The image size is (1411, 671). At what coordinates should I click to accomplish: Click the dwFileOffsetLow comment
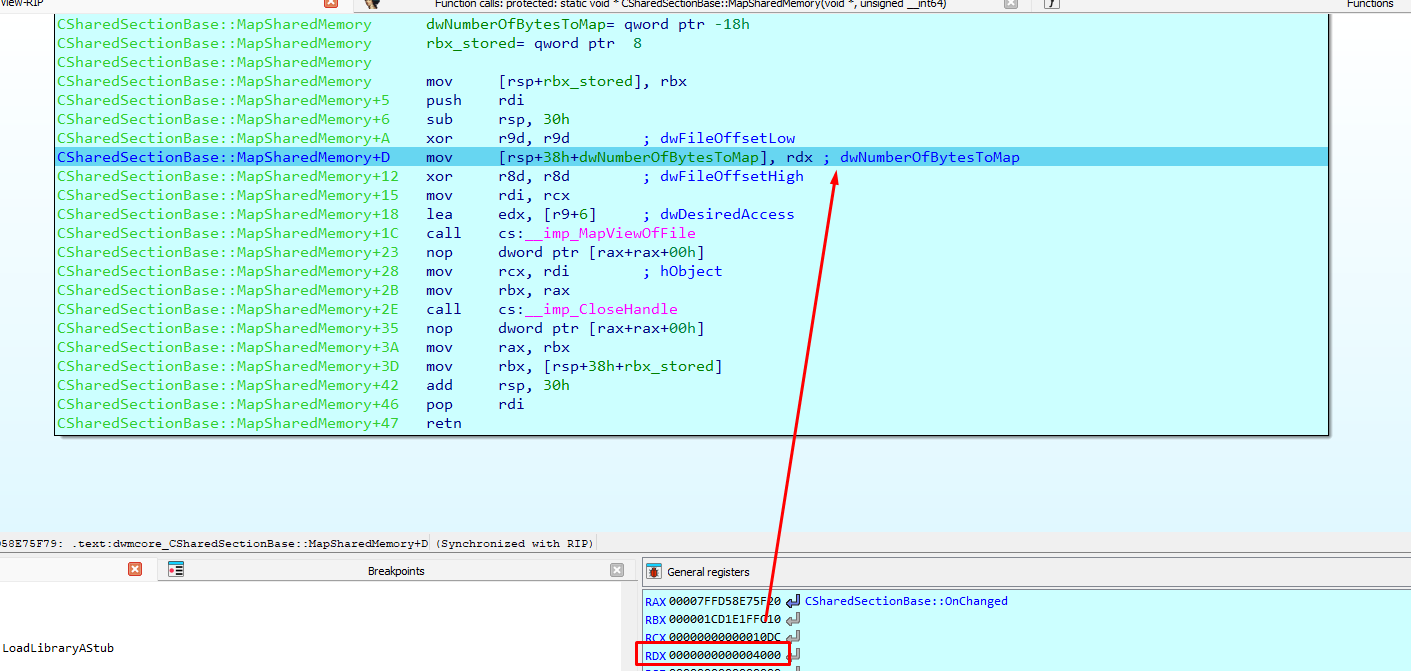(x=719, y=138)
